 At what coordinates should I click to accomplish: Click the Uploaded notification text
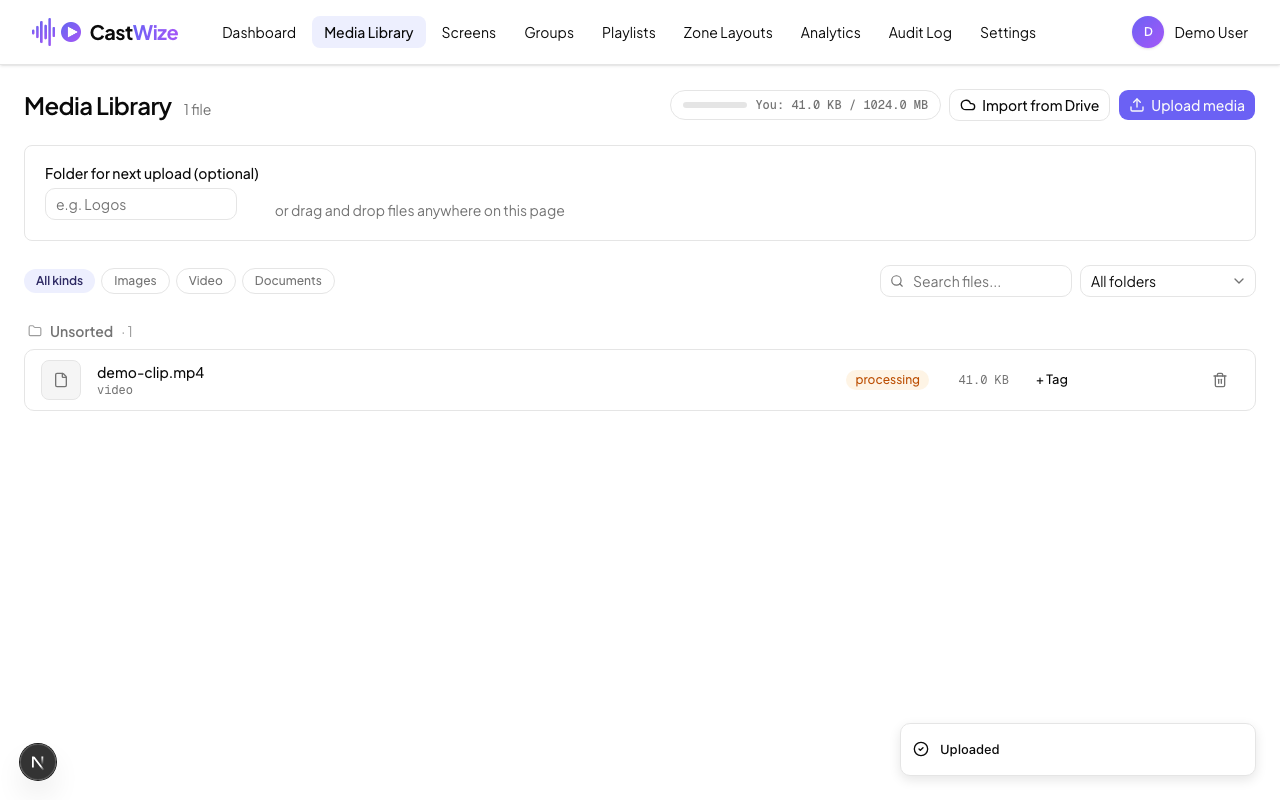click(970, 749)
